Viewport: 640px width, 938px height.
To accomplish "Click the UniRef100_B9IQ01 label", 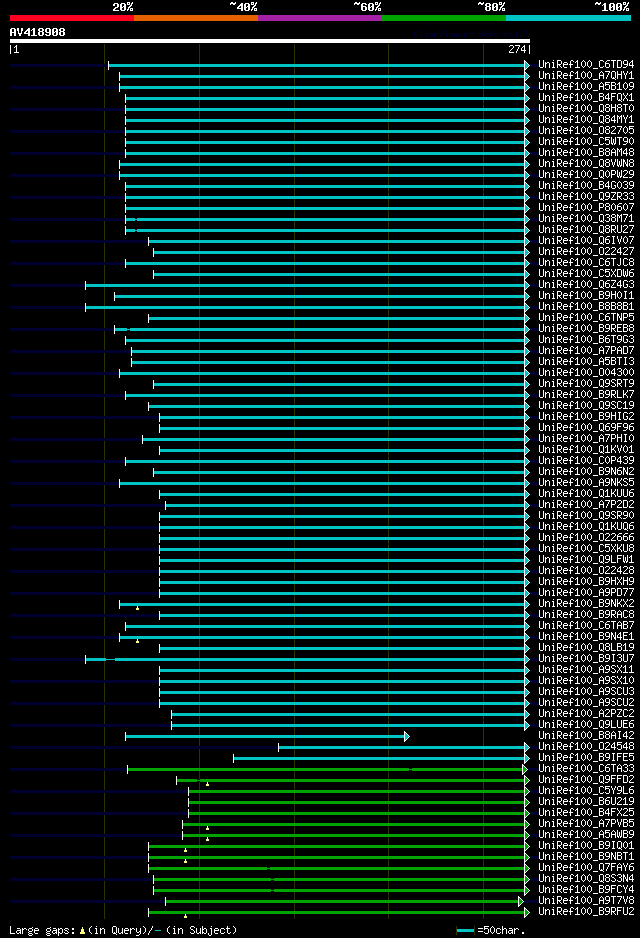I will tap(586, 846).
